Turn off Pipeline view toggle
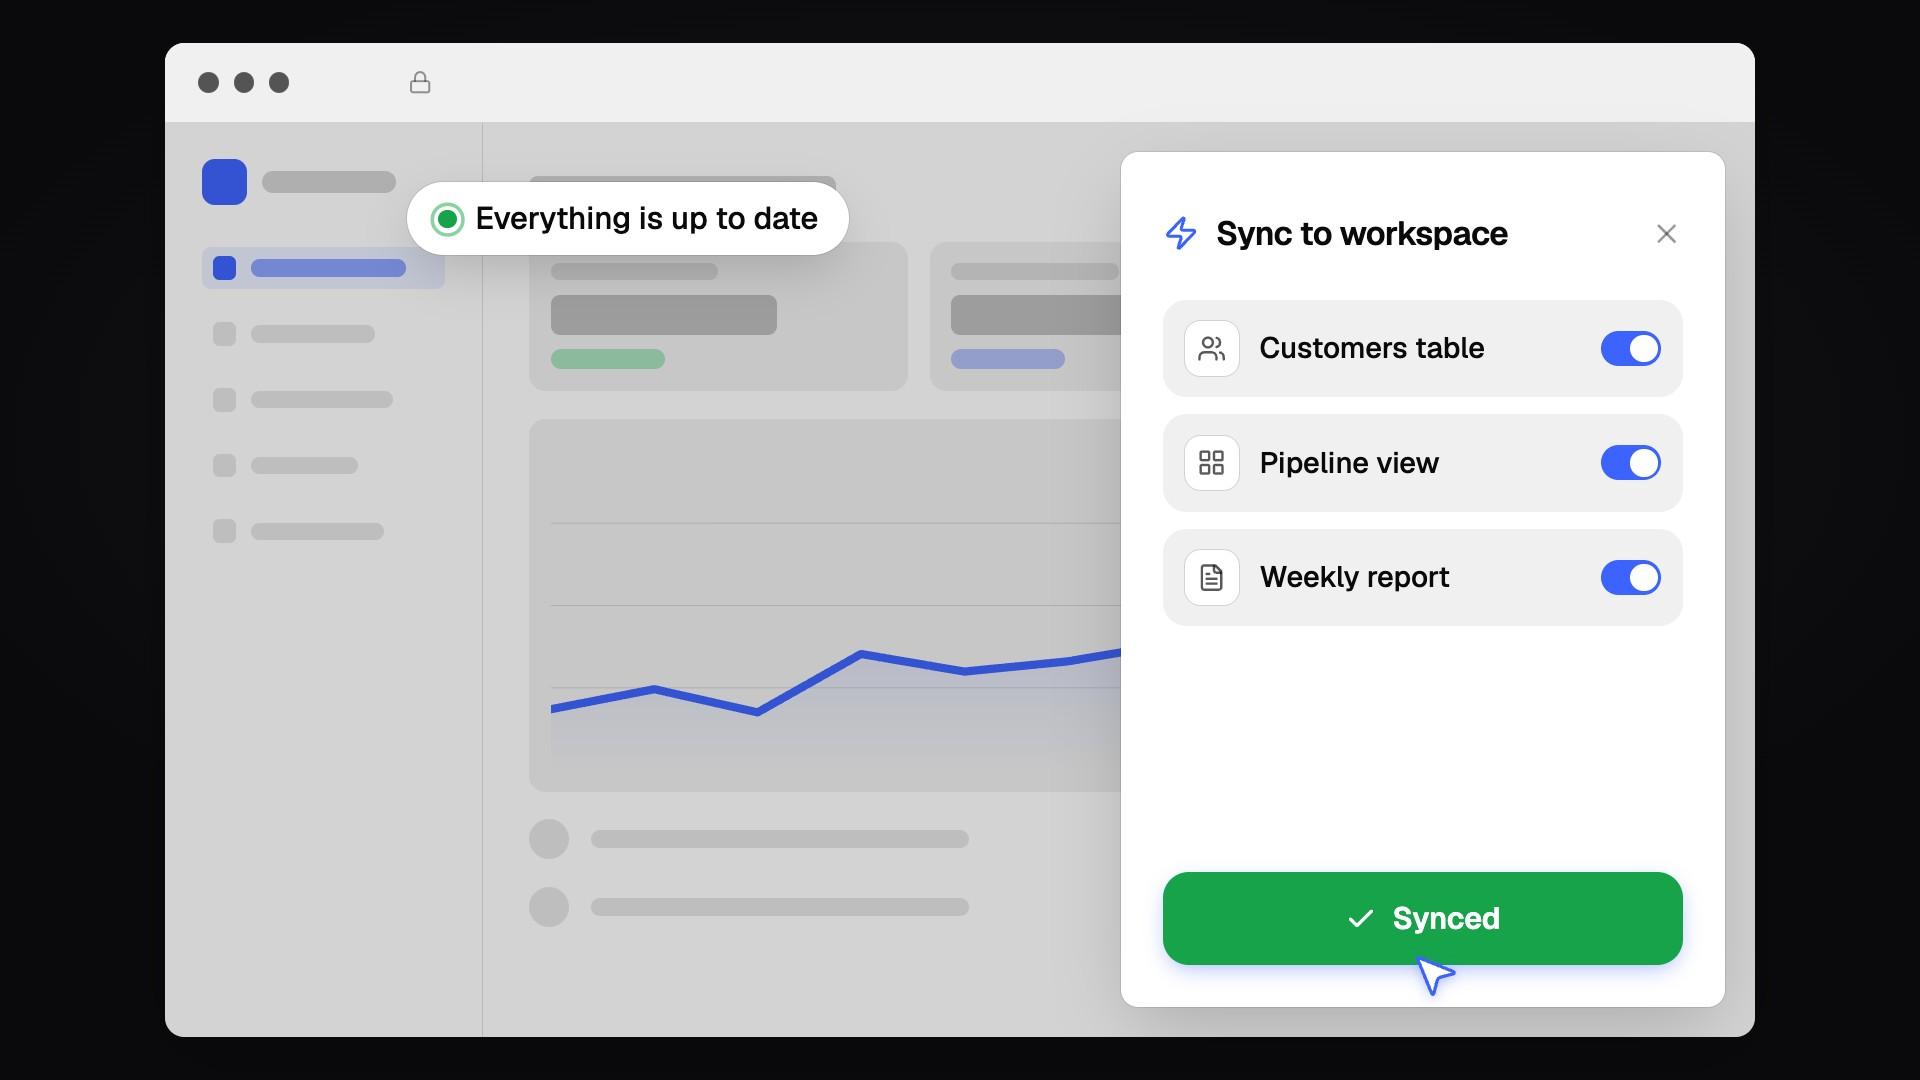This screenshot has height=1080, width=1920. (x=1630, y=463)
